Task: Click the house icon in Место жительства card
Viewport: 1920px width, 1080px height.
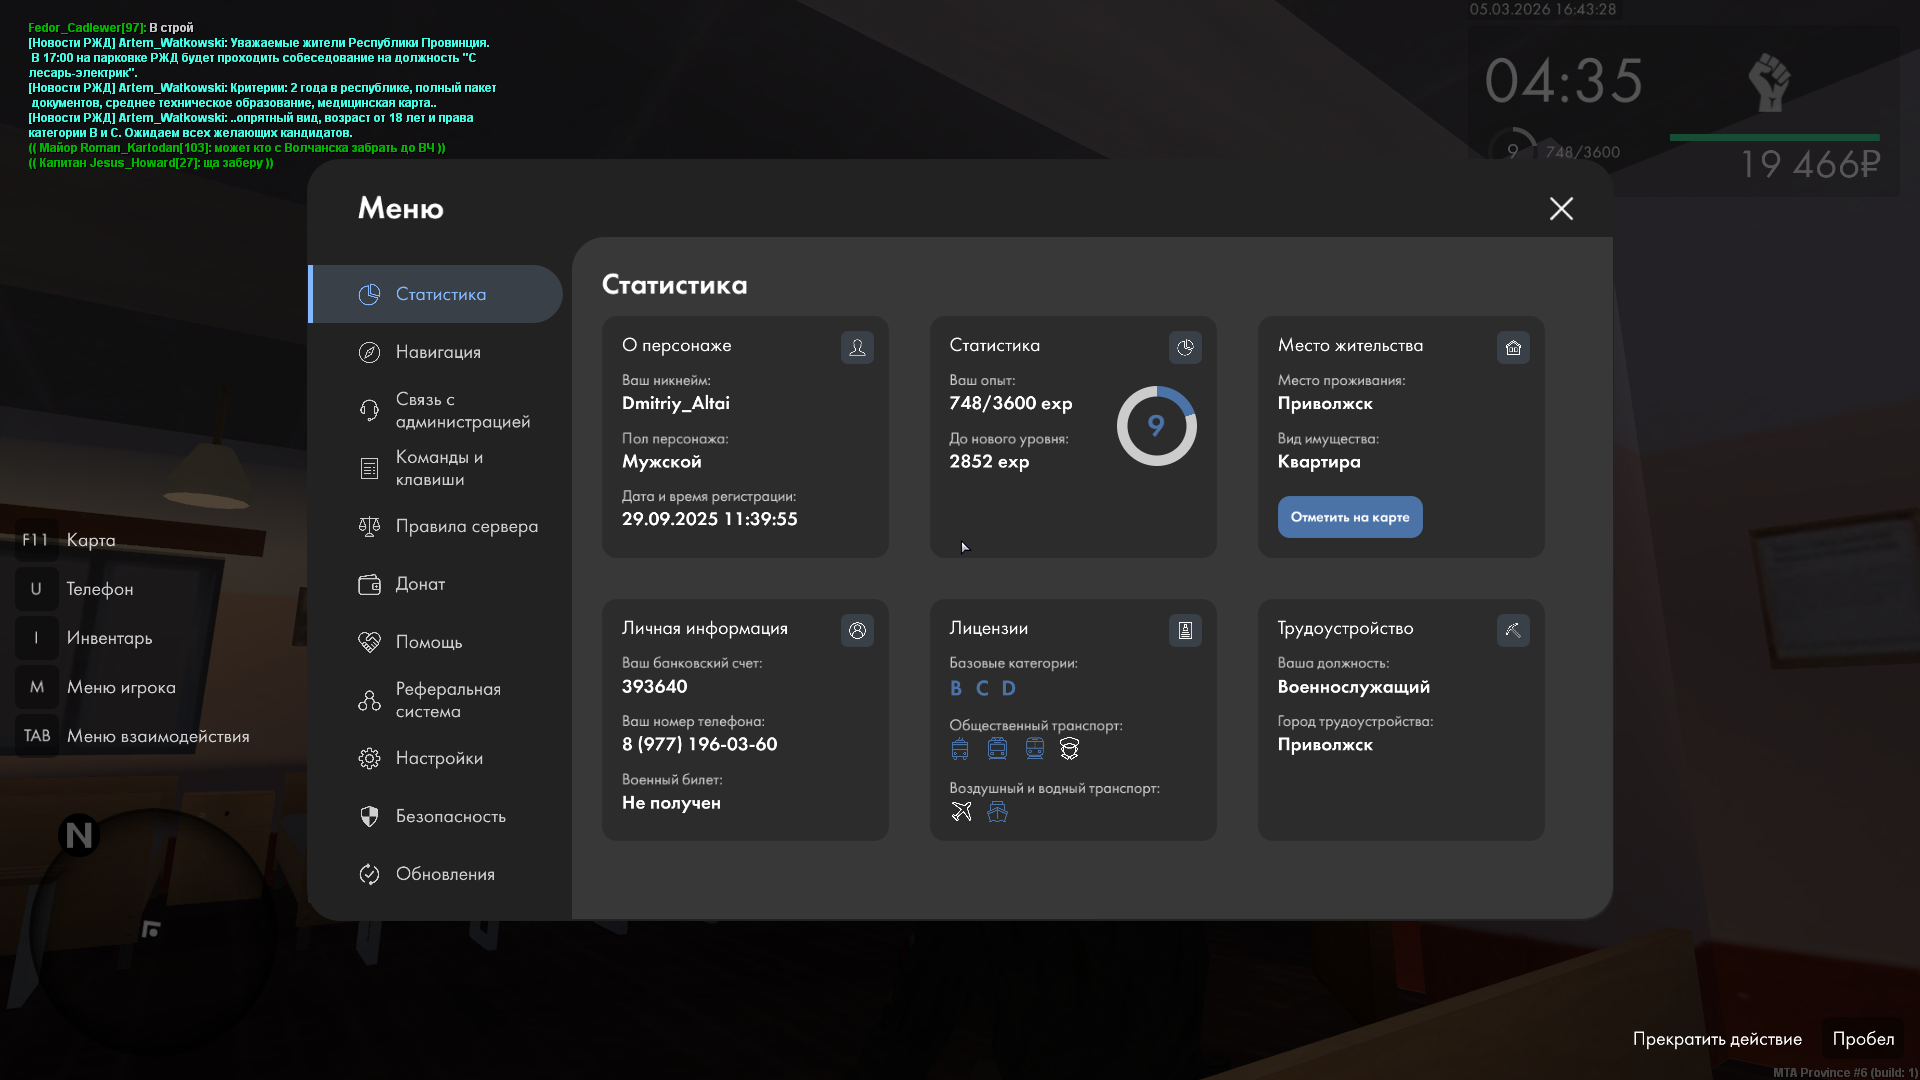Action: [x=1513, y=347]
